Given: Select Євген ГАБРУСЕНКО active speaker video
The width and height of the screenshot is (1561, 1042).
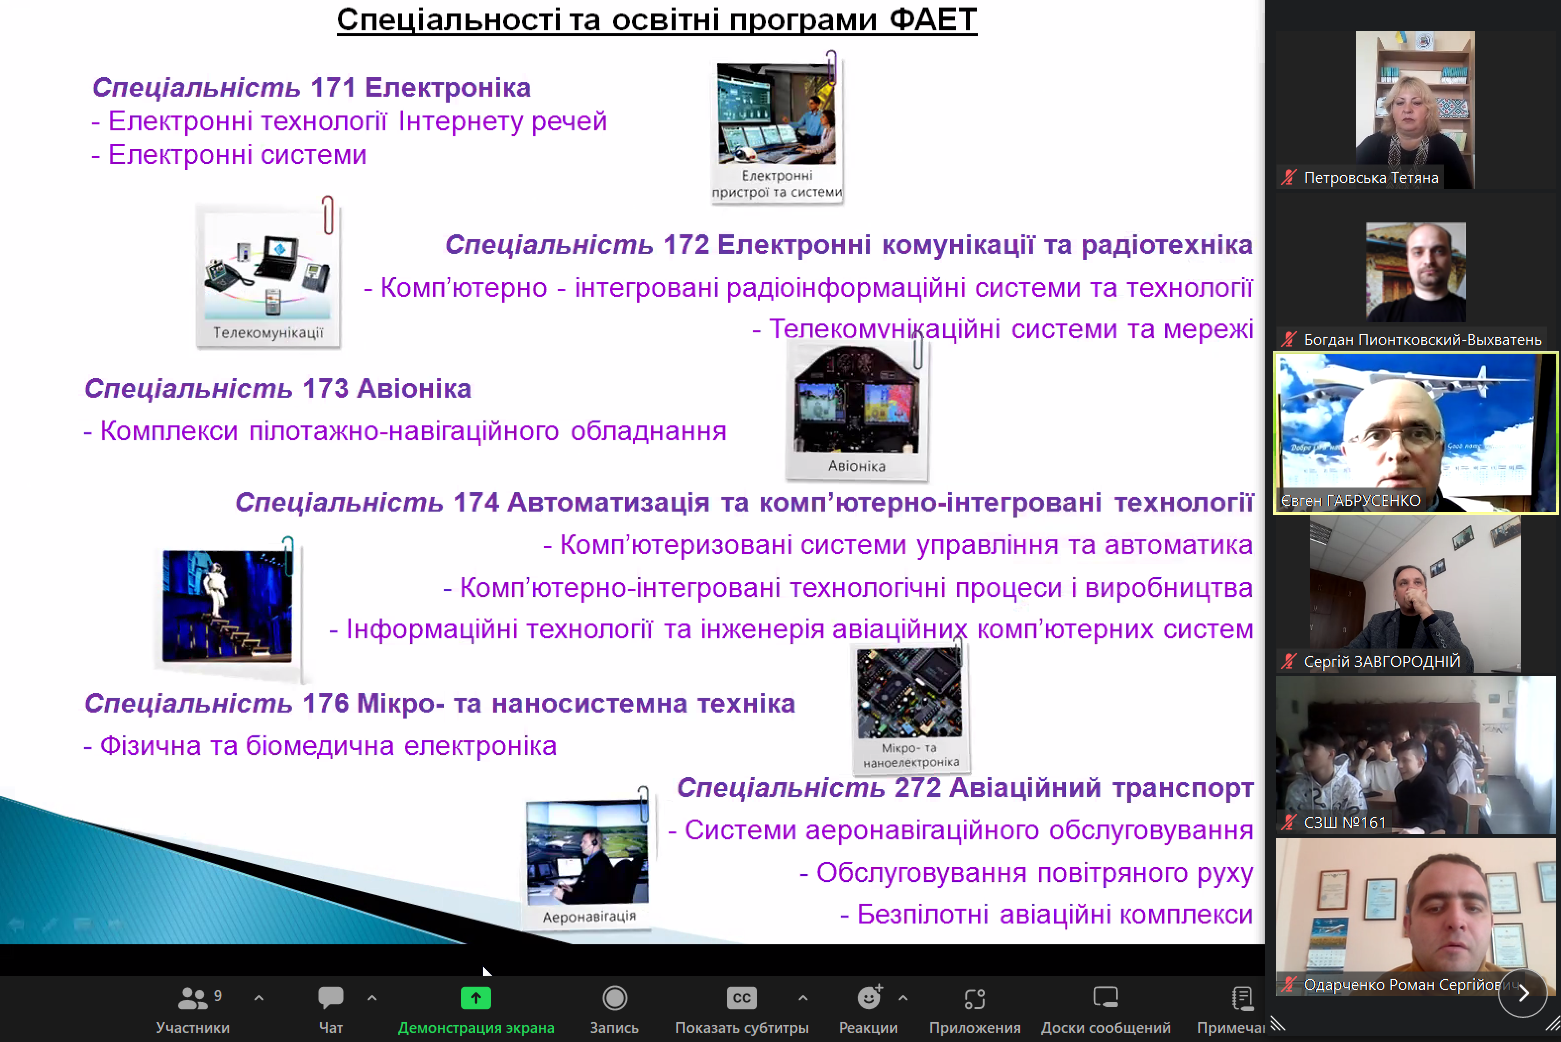Looking at the screenshot, I should point(1414,433).
